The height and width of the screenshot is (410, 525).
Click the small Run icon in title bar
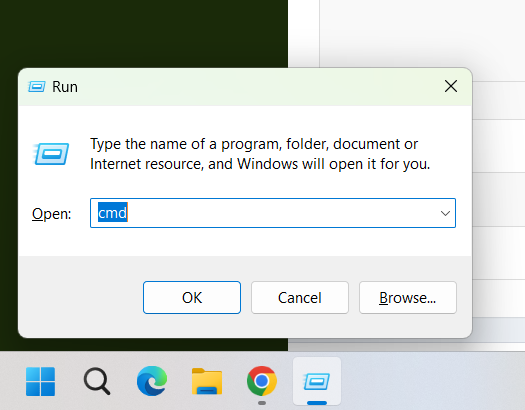[x=36, y=87]
